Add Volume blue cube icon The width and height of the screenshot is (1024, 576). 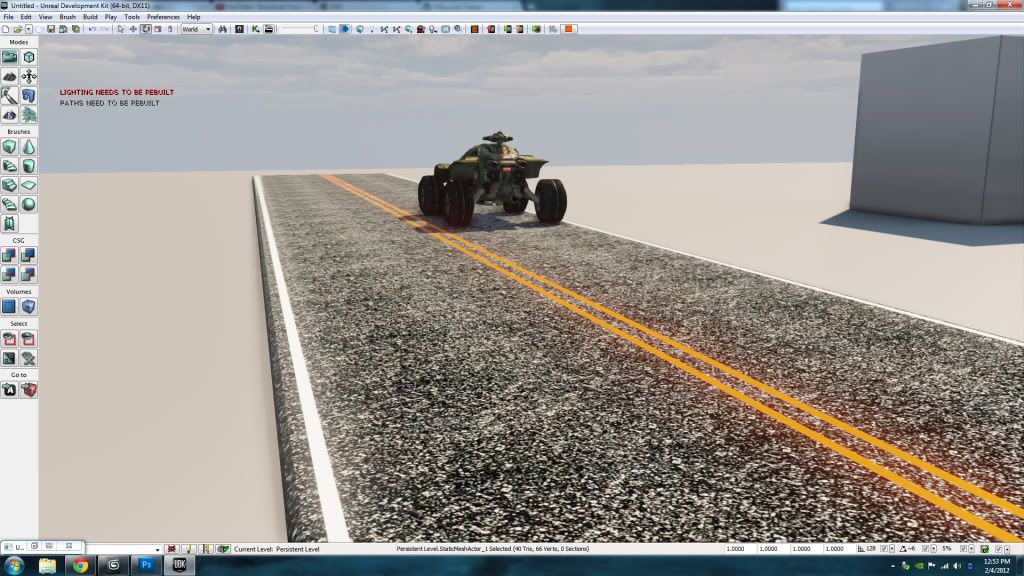click(x=29, y=306)
